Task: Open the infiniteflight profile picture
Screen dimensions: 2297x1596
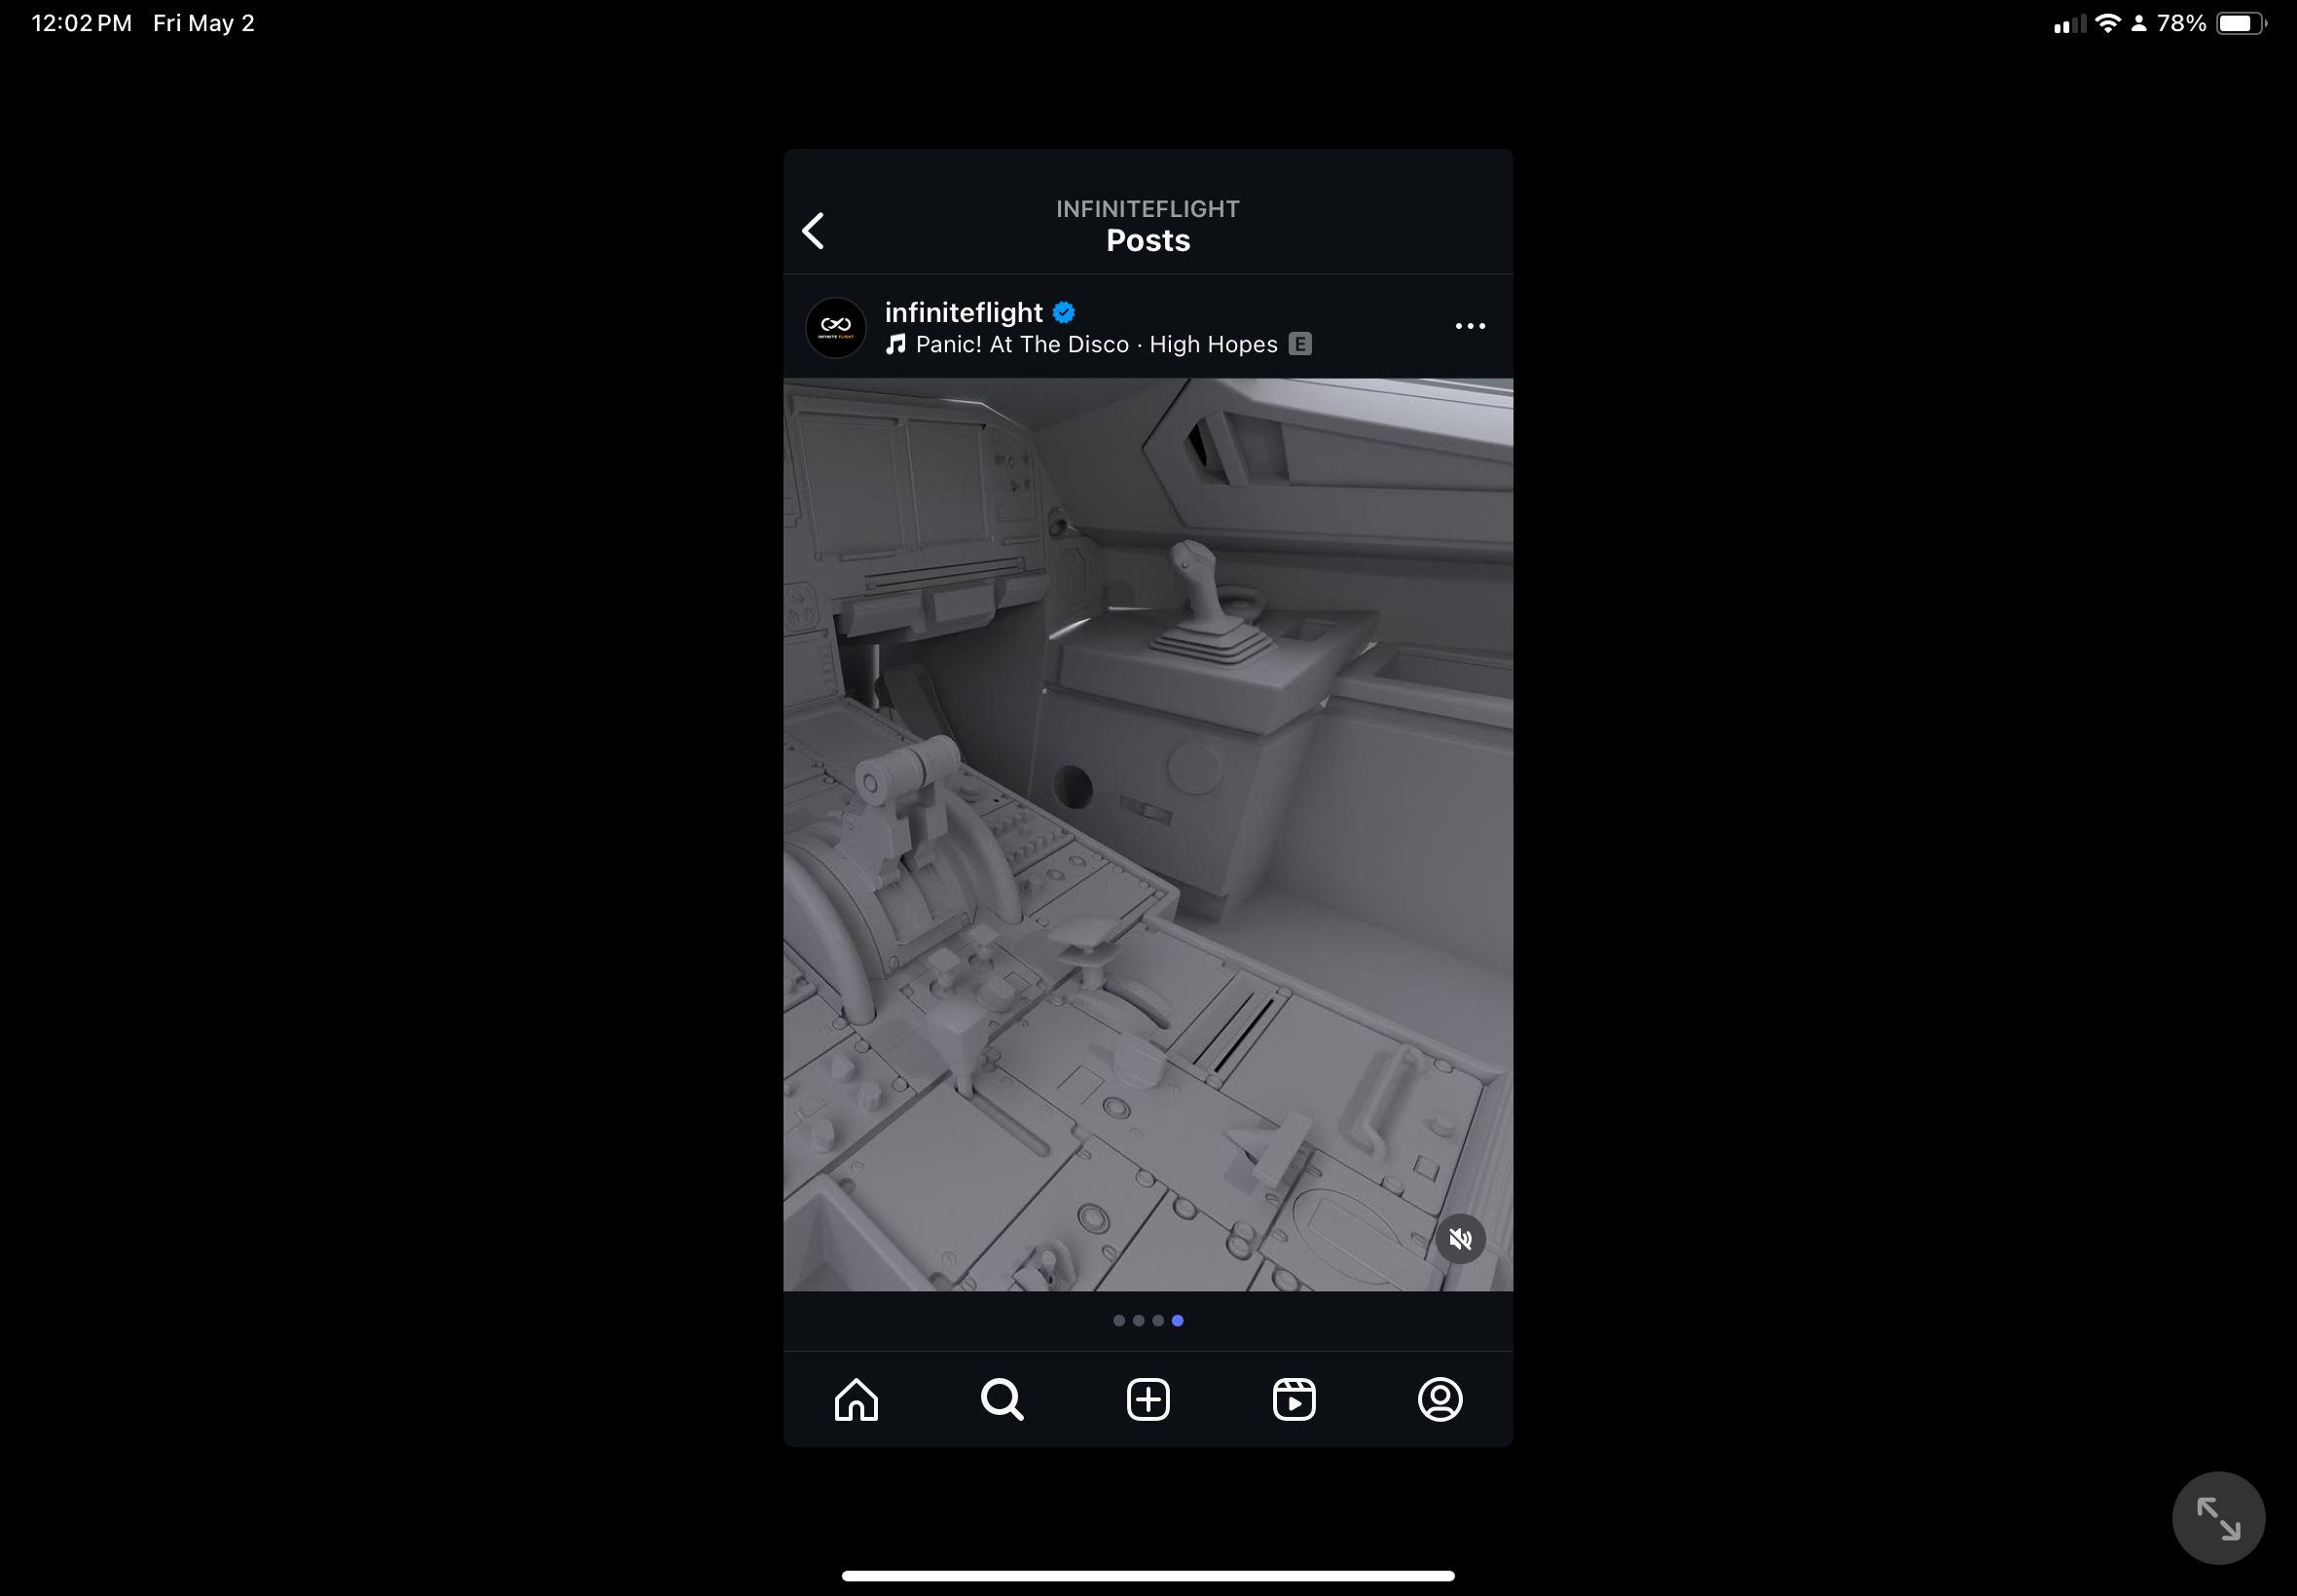Action: 835,327
